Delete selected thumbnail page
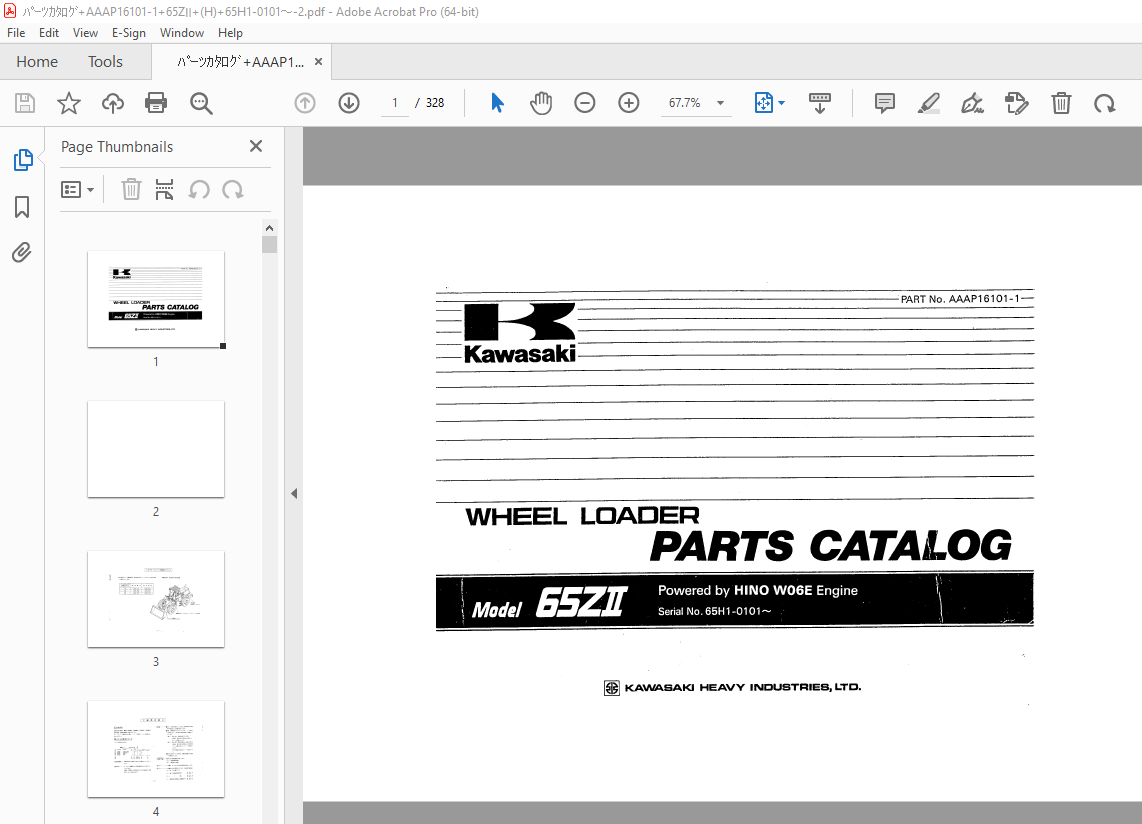The width and height of the screenshot is (1142, 824). [x=131, y=189]
